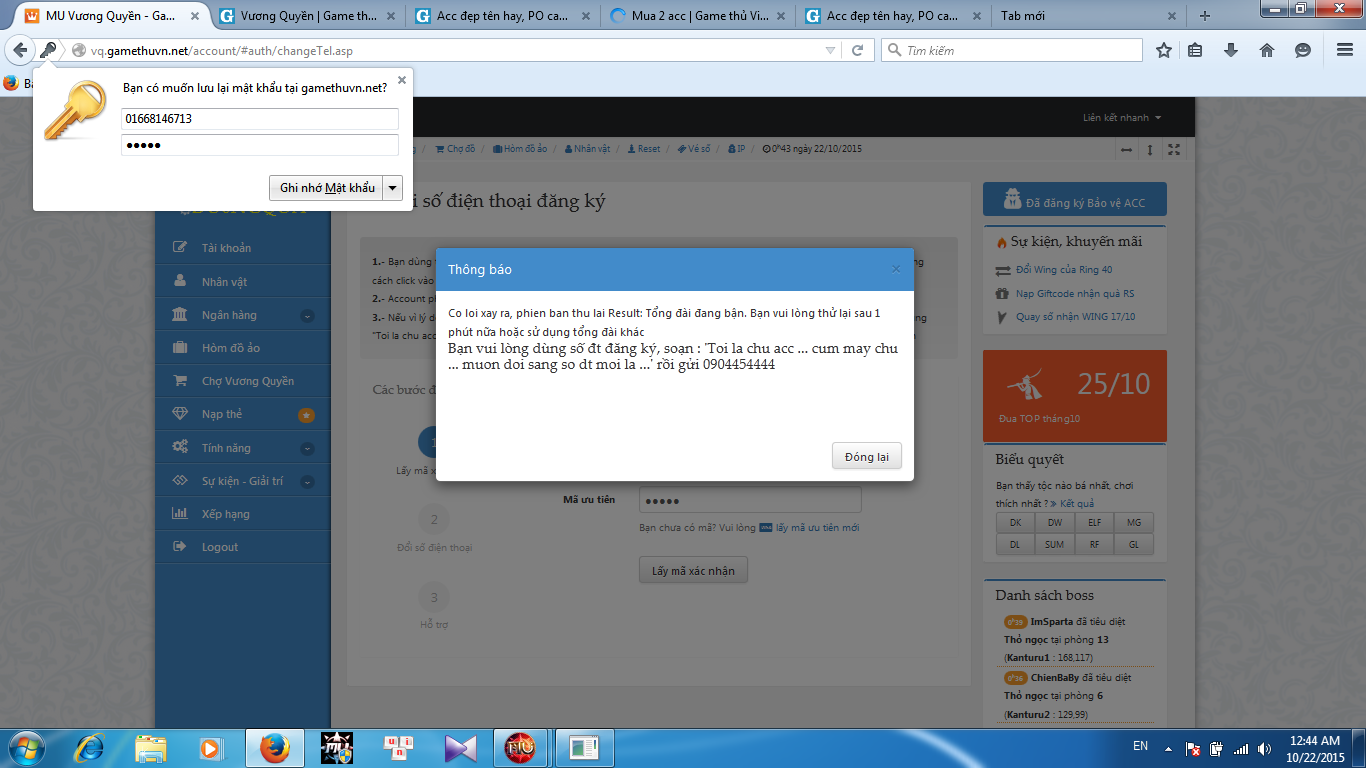Image resolution: width=1366 pixels, height=768 pixels.
Task: Click the Đóng lại button
Action: coord(866,456)
